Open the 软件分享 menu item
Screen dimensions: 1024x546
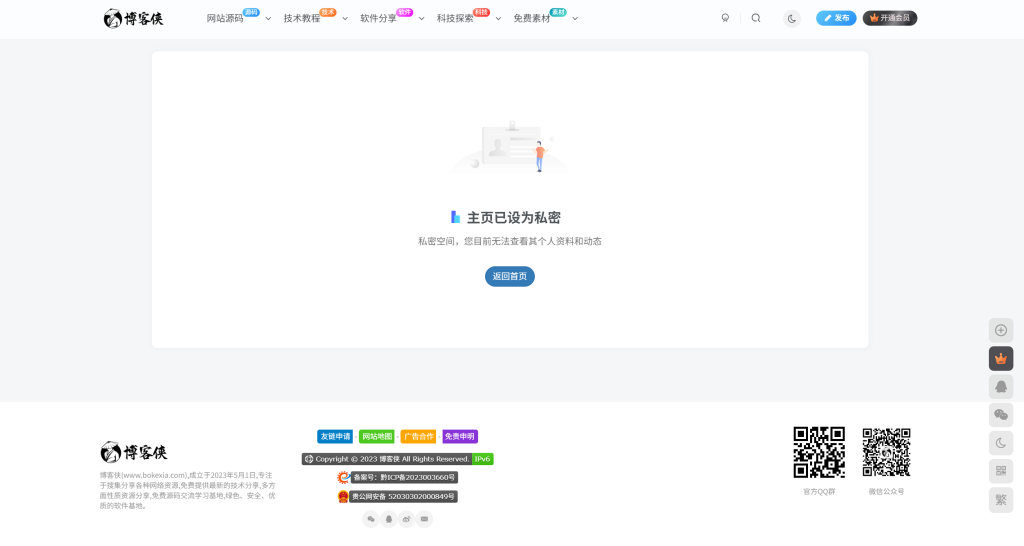(x=378, y=19)
